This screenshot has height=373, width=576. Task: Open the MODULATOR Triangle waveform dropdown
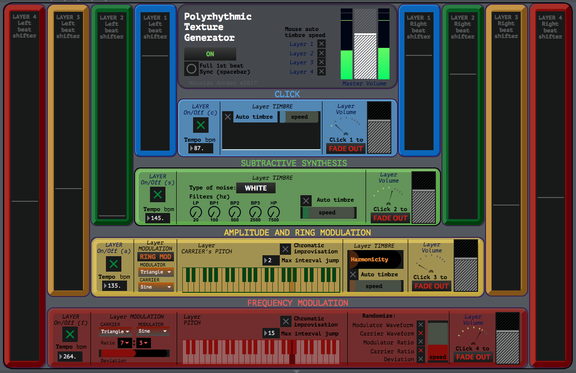156,272
